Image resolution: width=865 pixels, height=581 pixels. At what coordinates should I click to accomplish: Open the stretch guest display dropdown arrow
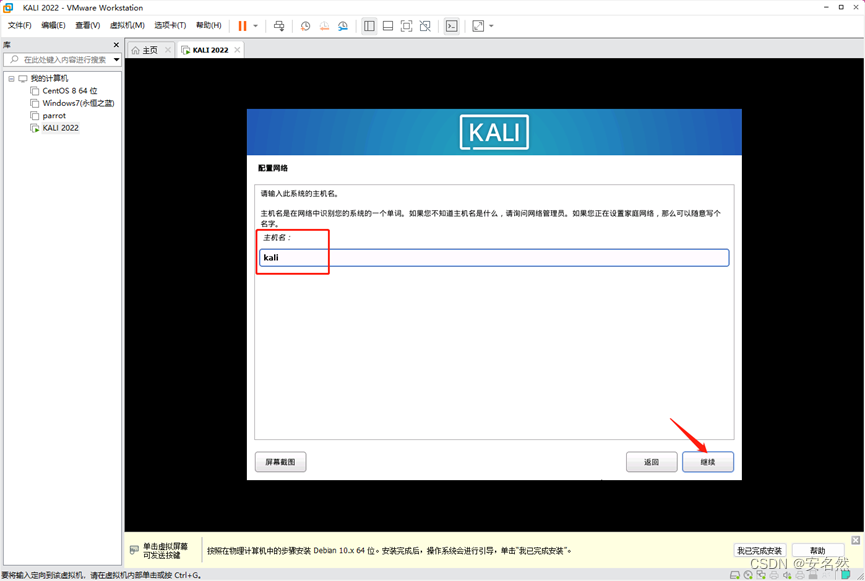[492, 26]
